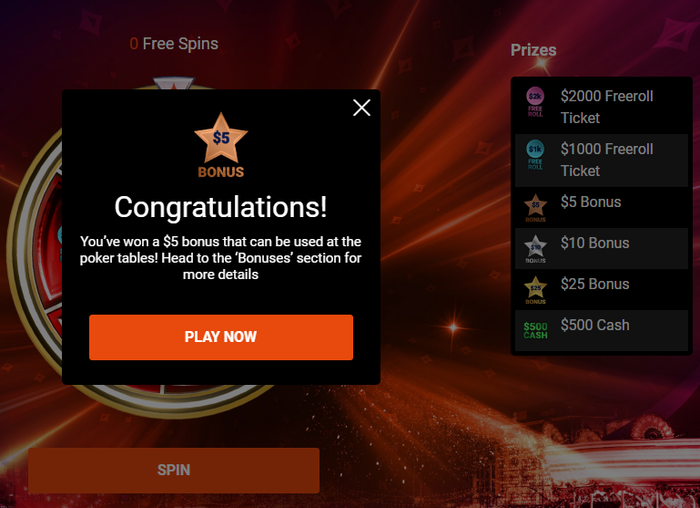Select the $500 Cash prize label

(595, 325)
